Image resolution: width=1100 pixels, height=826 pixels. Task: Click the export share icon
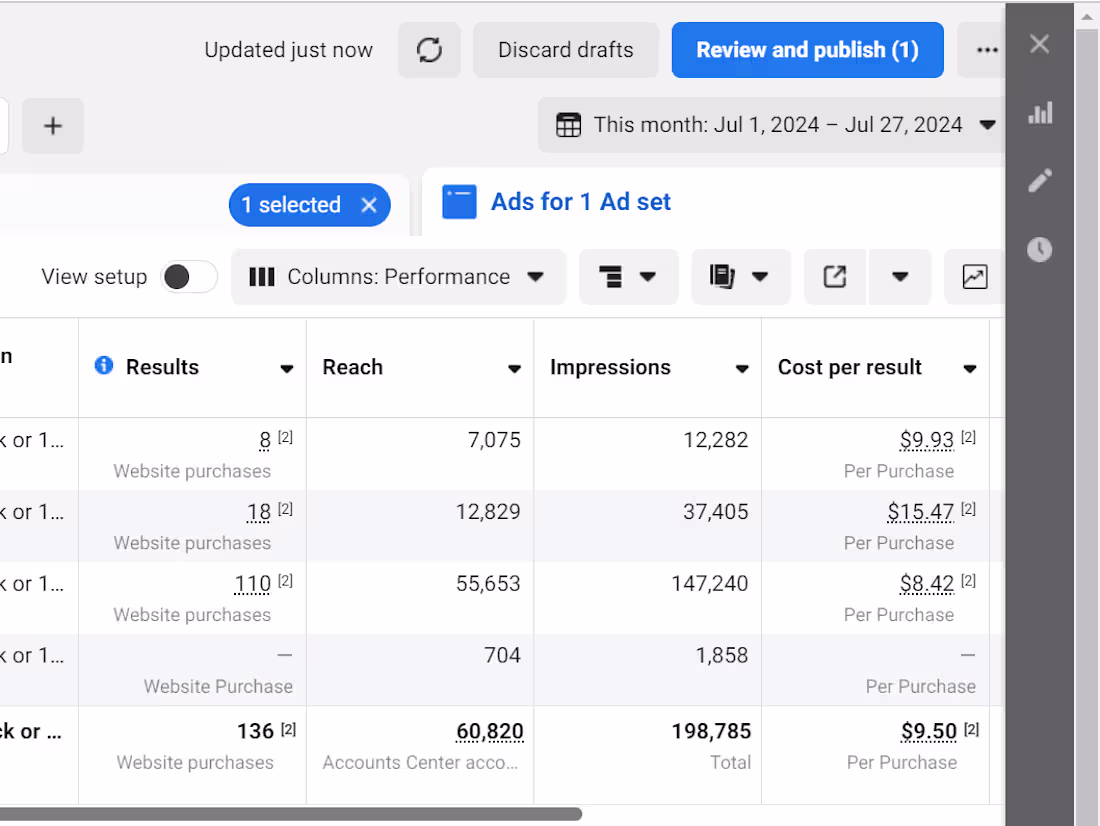tap(835, 277)
